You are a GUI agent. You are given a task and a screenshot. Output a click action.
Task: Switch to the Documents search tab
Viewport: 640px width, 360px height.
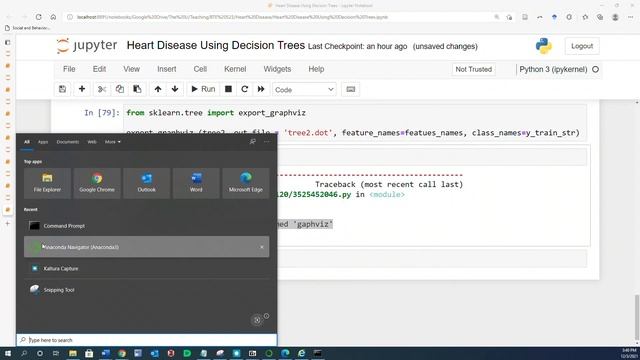[x=68, y=142]
